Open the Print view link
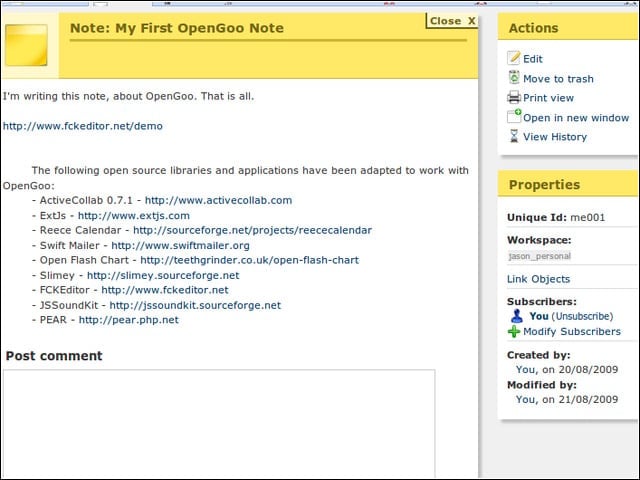The width and height of the screenshot is (640, 480). (548, 98)
